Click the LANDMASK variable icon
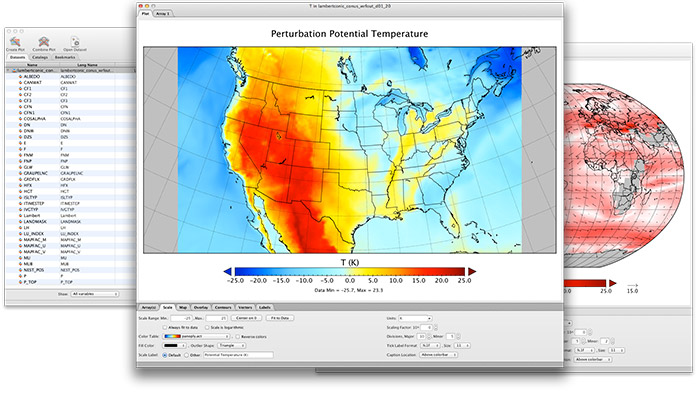The height and width of the screenshot is (394, 700). [x=20, y=222]
